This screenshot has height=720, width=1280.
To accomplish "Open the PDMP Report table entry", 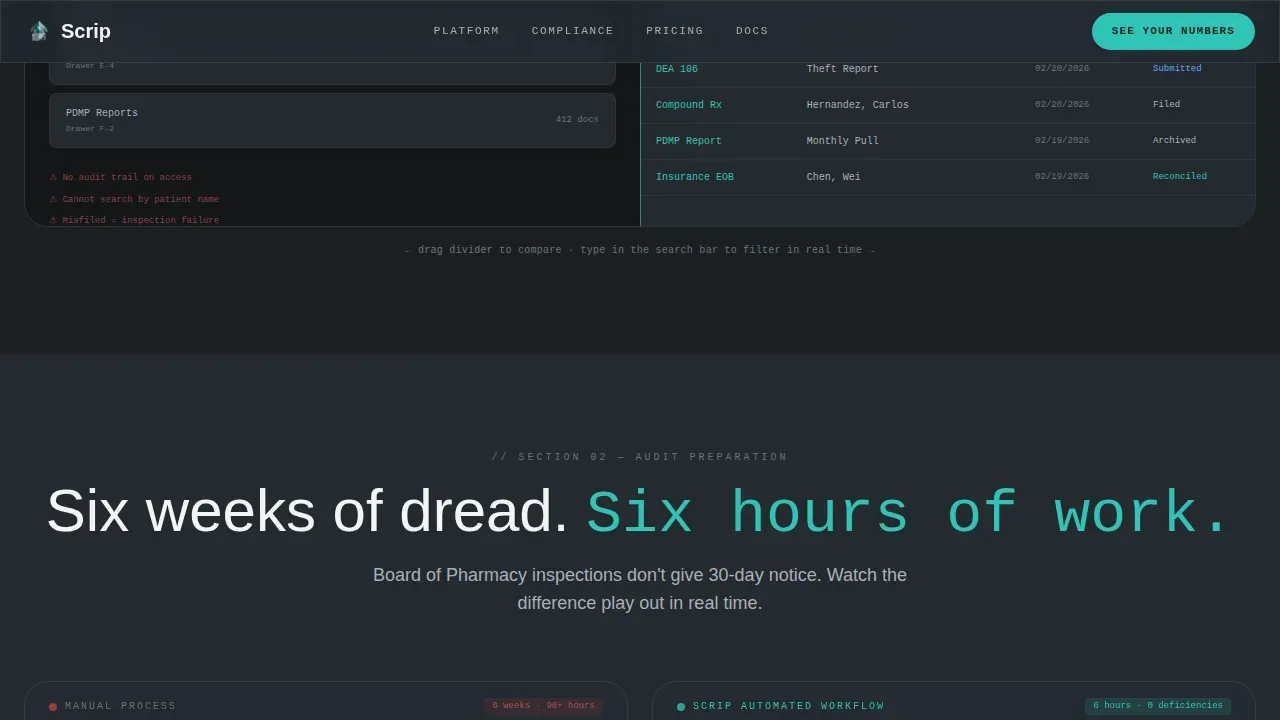I will pyautogui.click(x=688, y=141).
